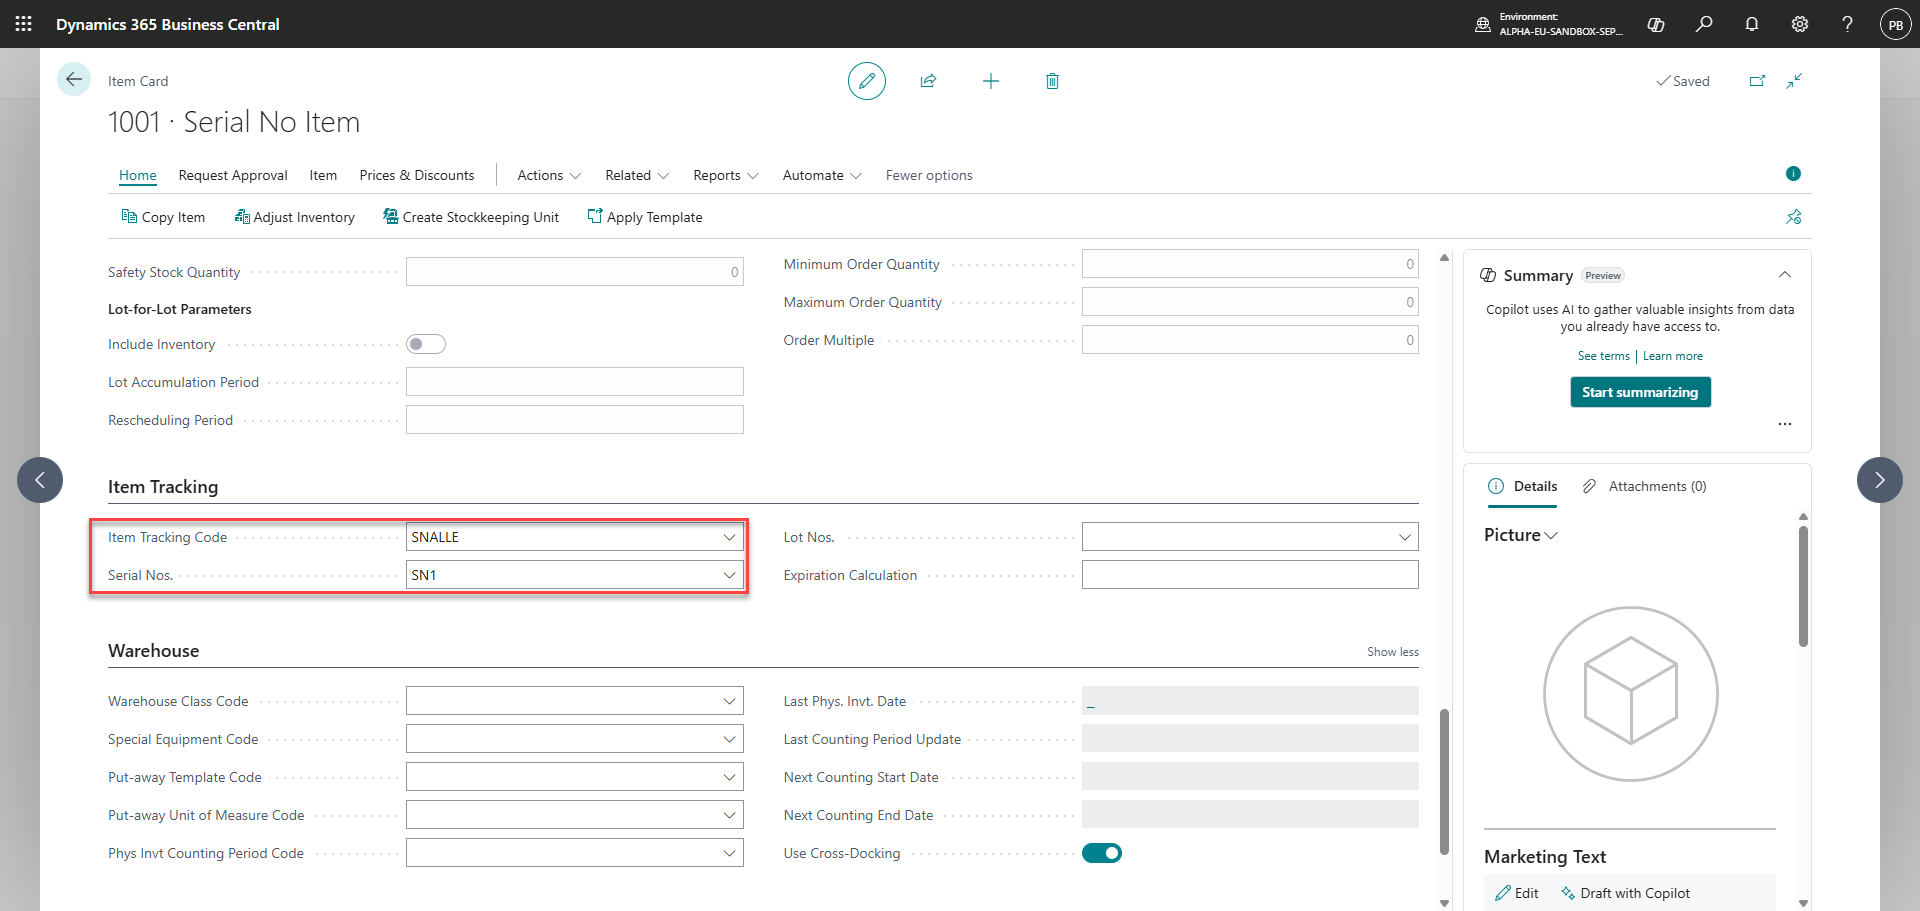Screen dimensions: 1920x911
Task: Expand Put-away Unit of Measure Code dropdown
Action: click(729, 815)
